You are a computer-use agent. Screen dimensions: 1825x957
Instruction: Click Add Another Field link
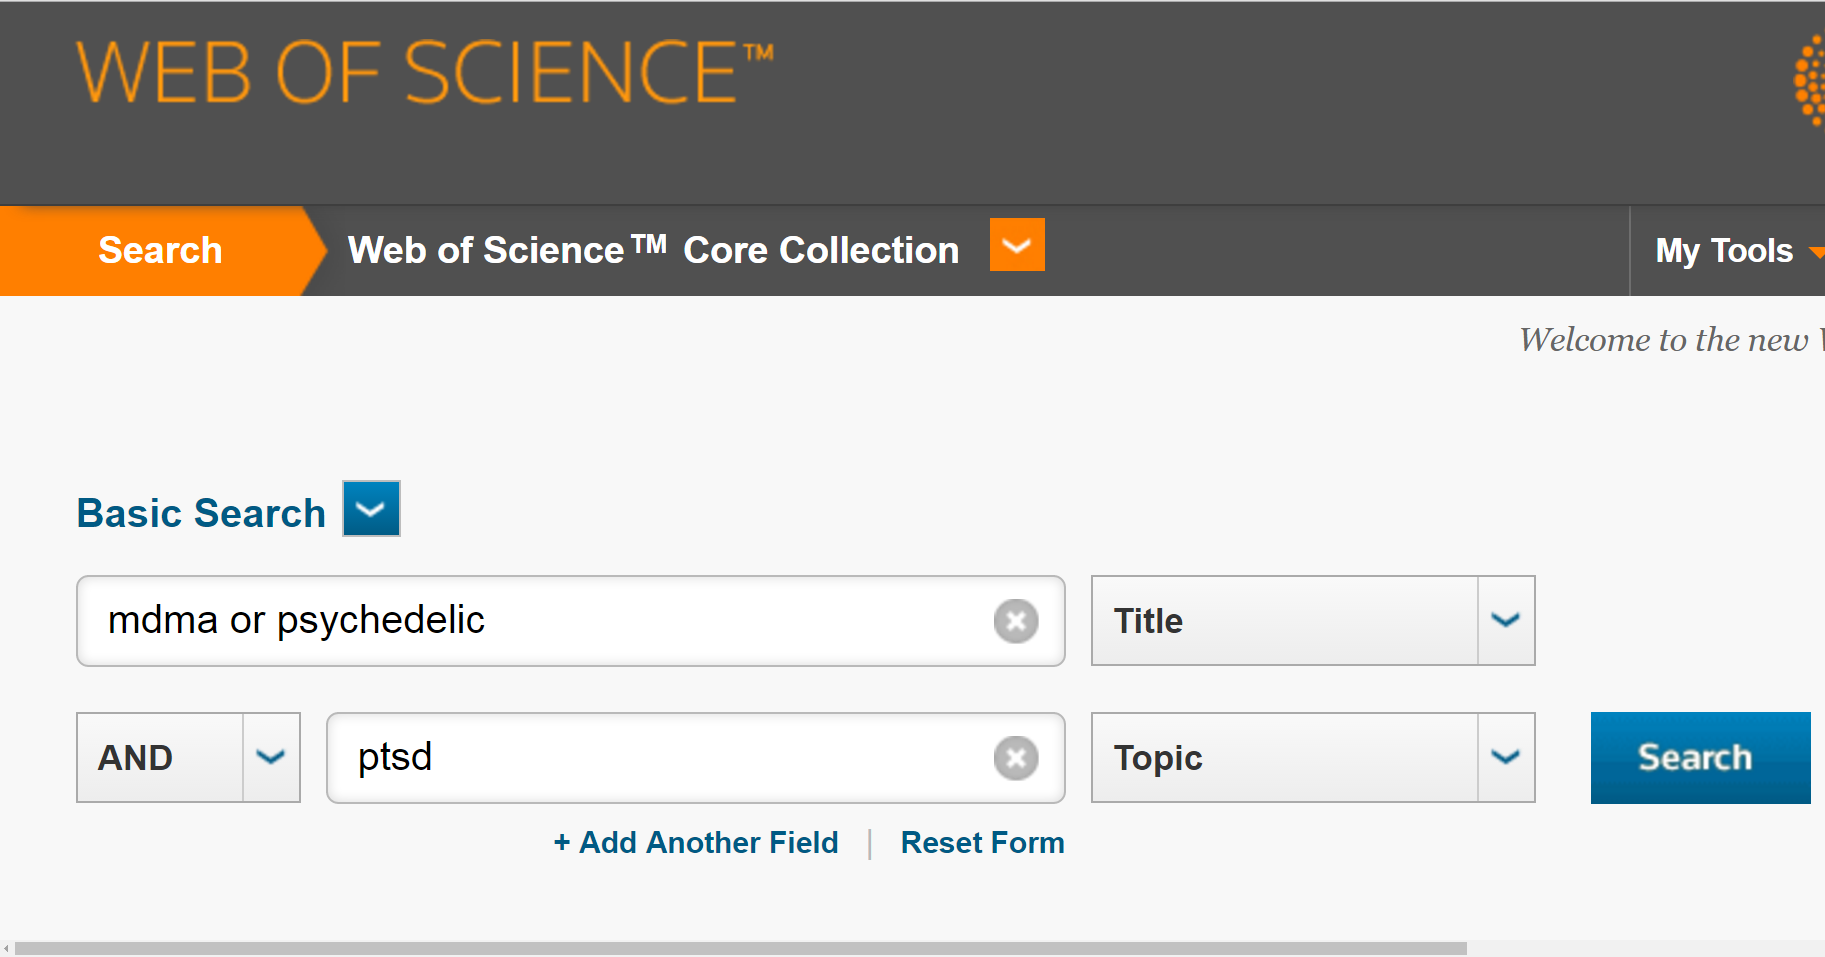pos(696,843)
